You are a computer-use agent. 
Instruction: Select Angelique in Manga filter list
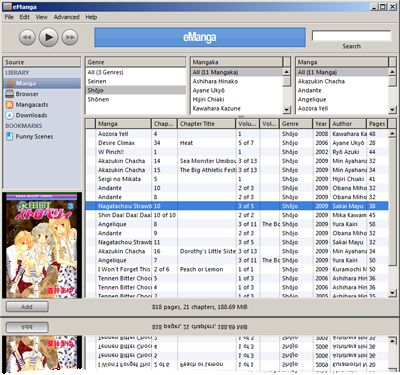(x=342, y=99)
